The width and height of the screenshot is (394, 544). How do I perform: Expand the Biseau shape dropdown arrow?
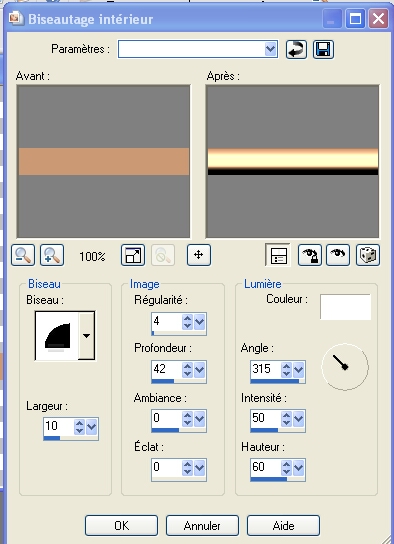86,335
